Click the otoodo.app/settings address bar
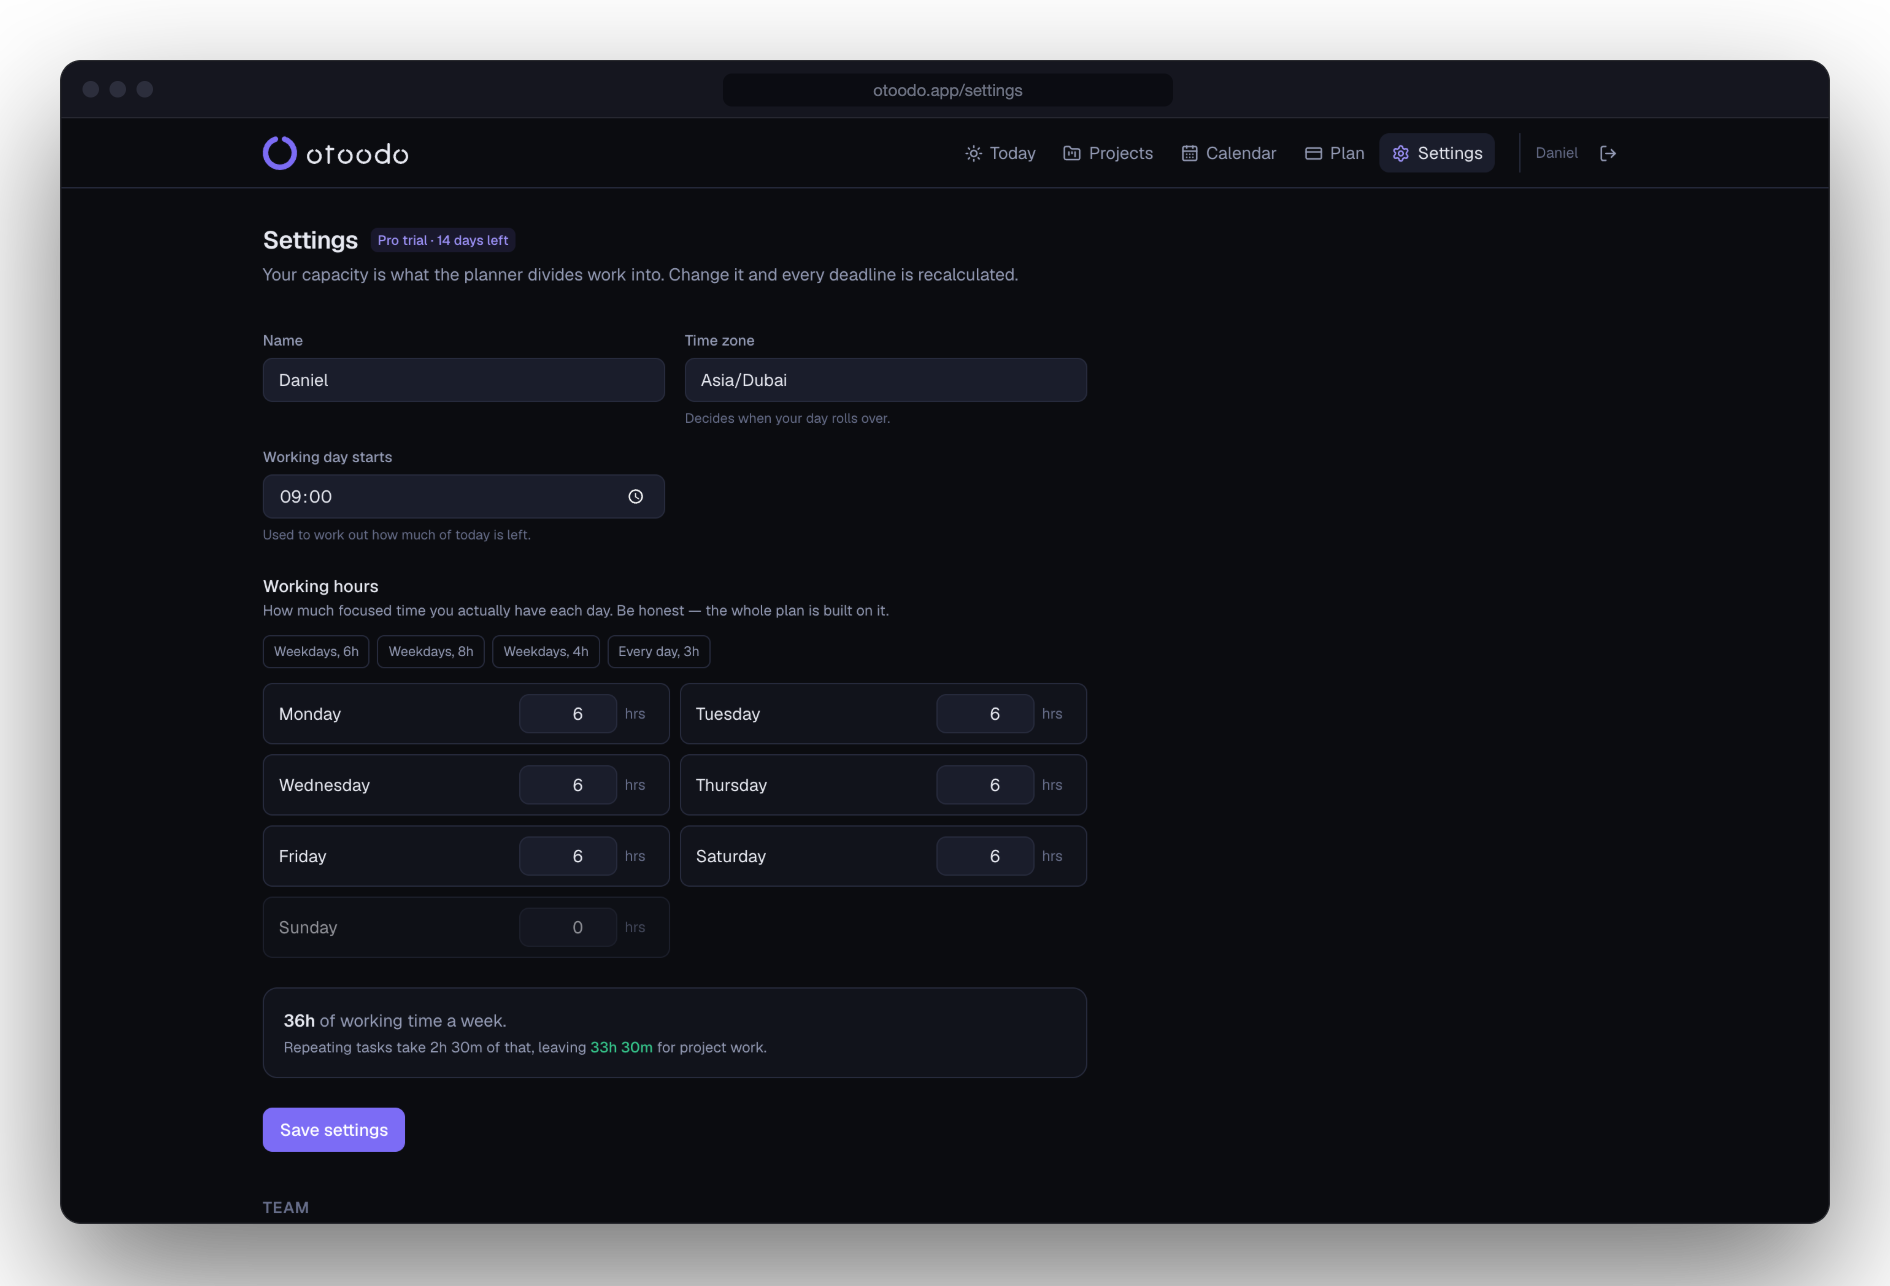Screen dimensions: 1890x1286 point(948,90)
